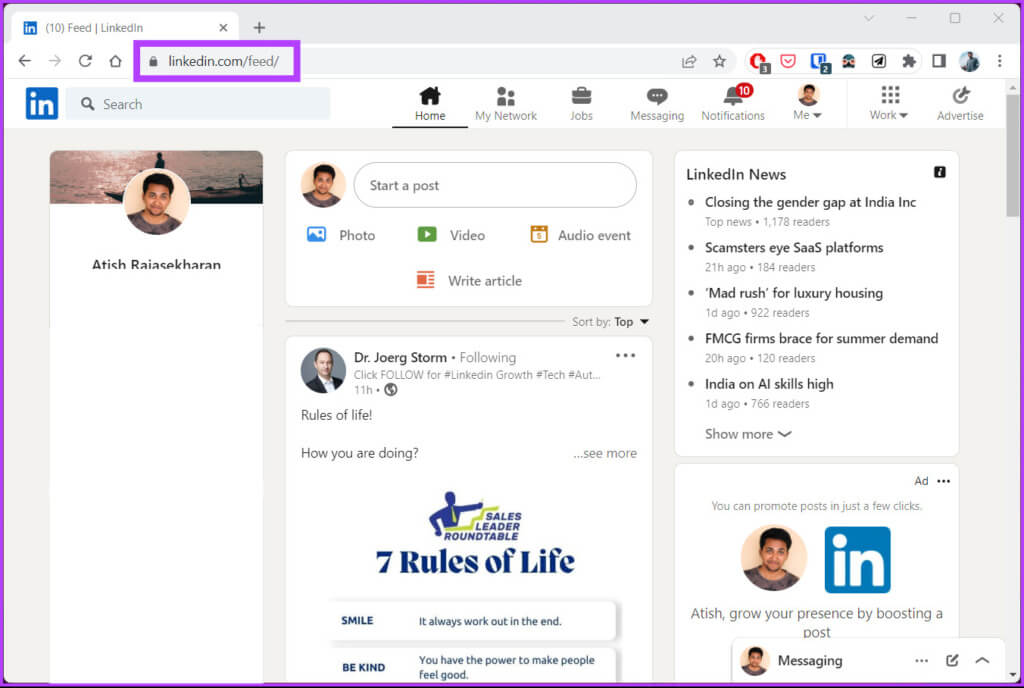Create an Audio event
The width and height of the screenshot is (1024, 688).
pos(581,235)
